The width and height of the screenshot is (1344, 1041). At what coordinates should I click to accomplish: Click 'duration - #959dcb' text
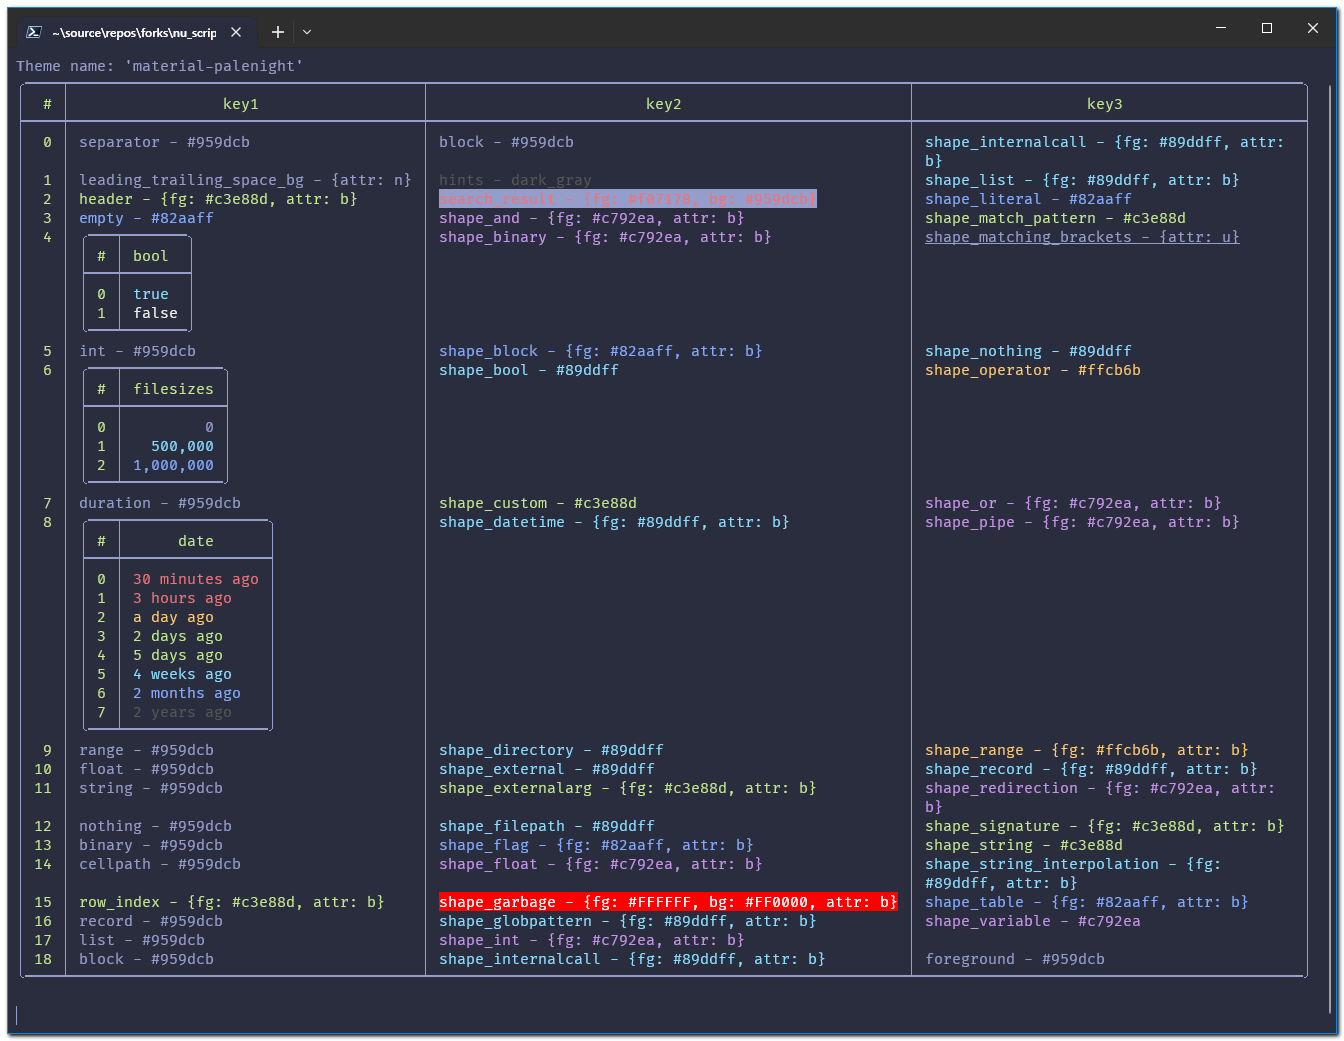click(160, 503)
